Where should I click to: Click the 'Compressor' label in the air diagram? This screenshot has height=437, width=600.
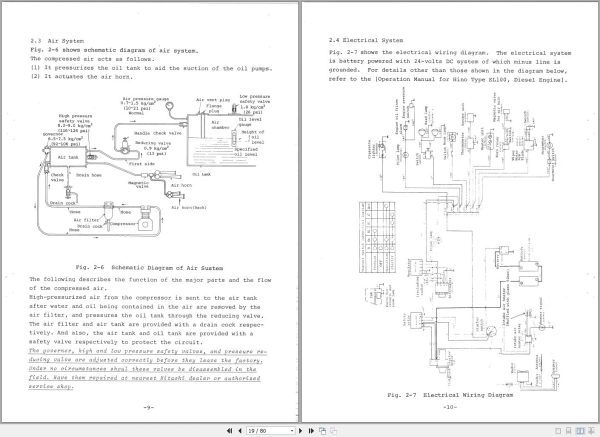tap(123, 224)
